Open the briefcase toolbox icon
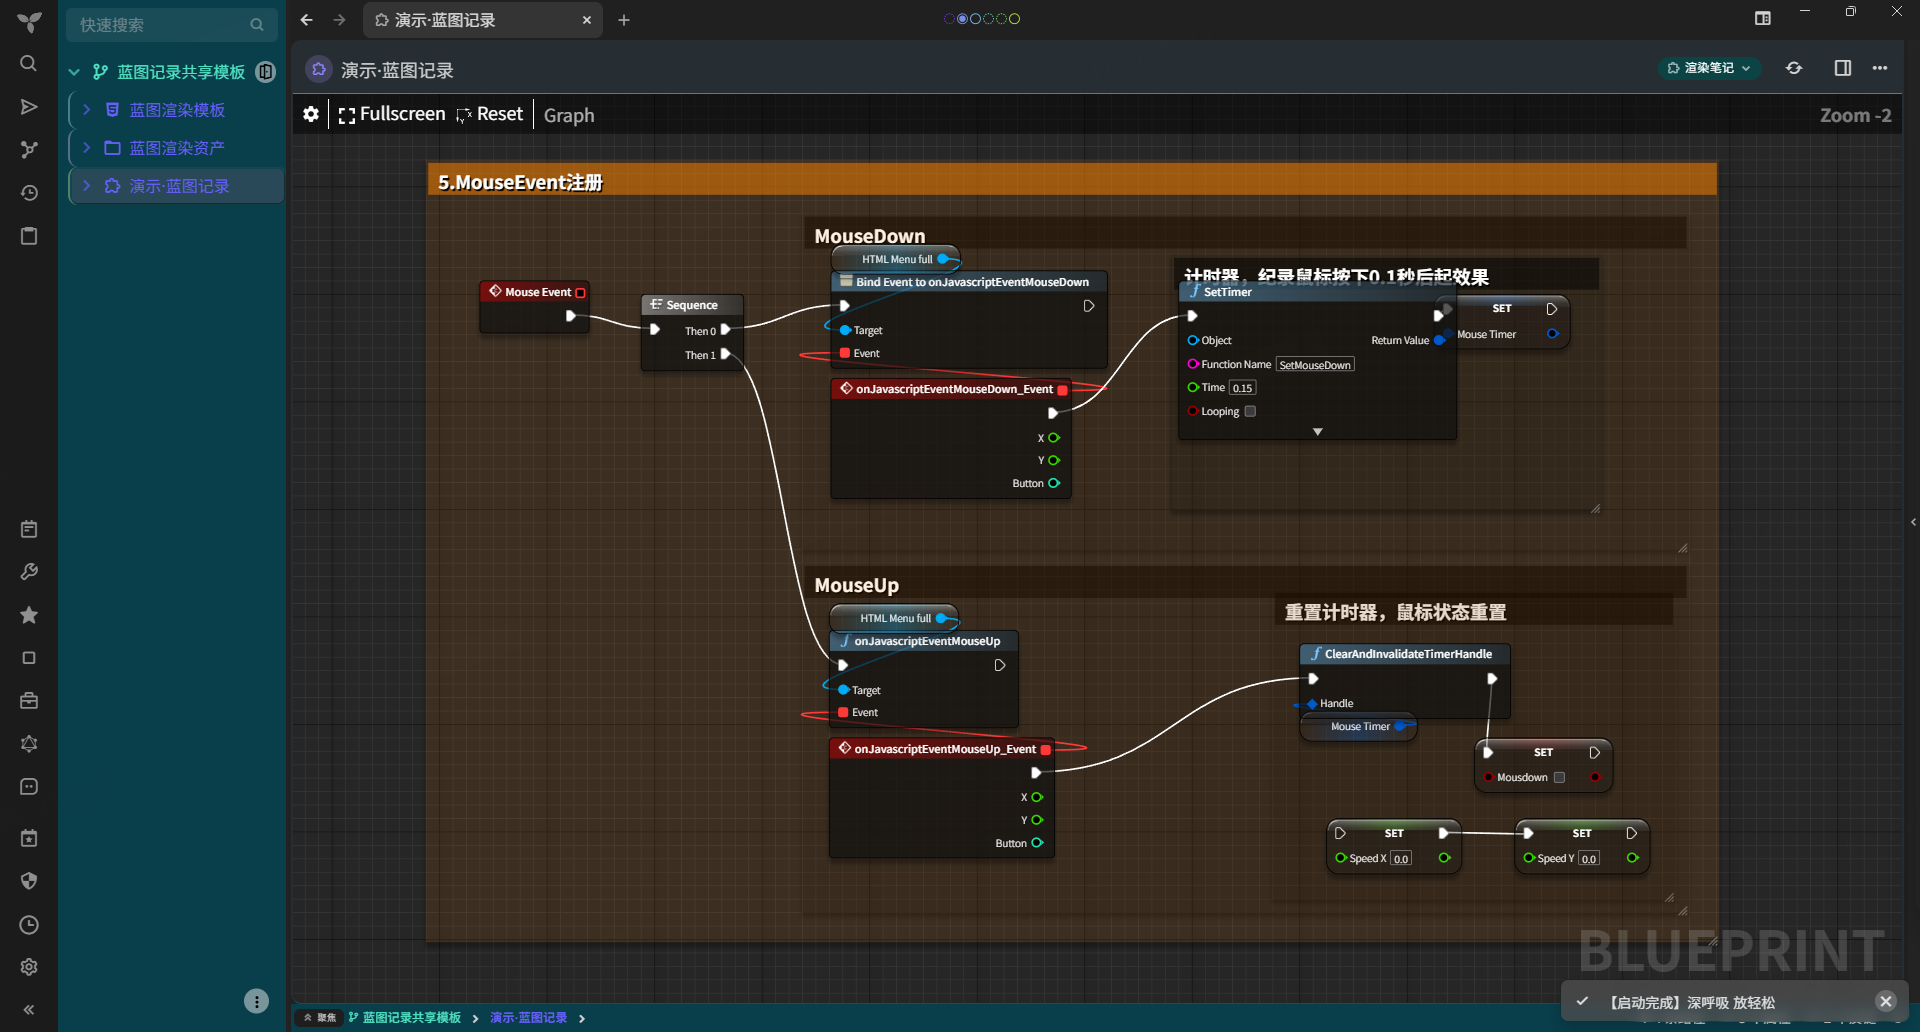Image resolution: width=1920 pixels, height=1032 pixels. (x=29, y=701)
